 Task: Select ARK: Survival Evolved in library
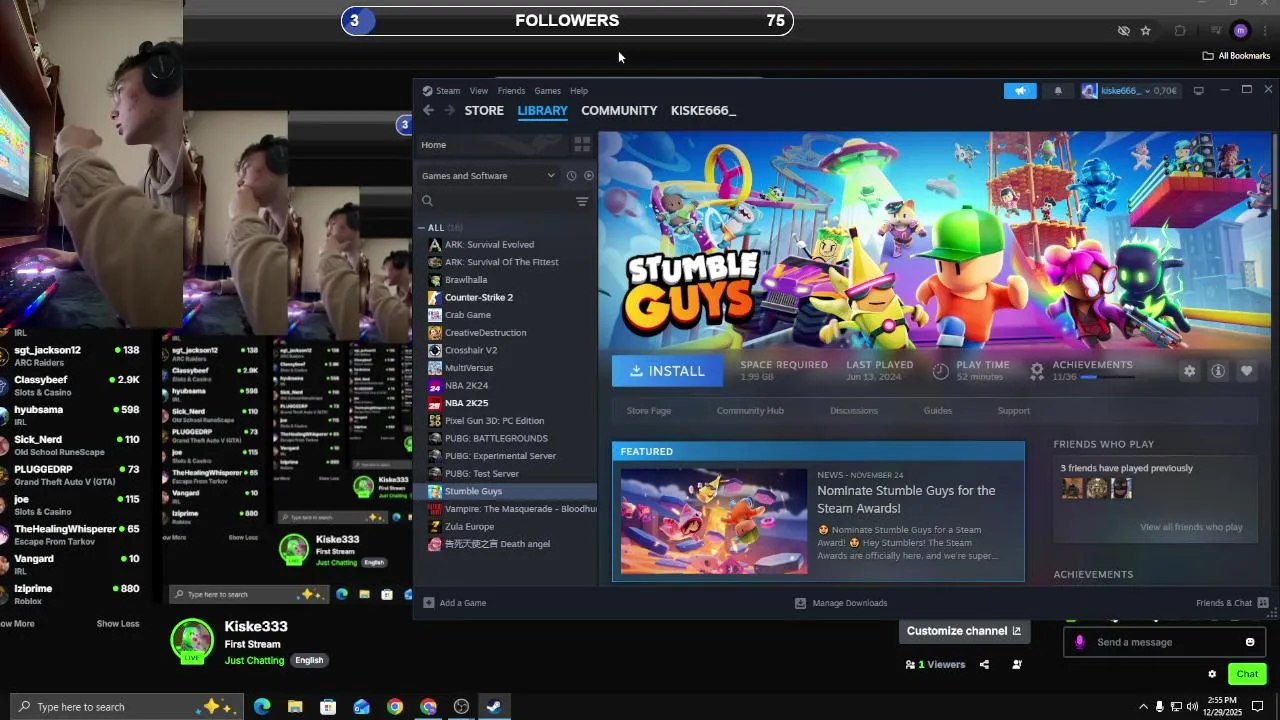coord(489,244)
